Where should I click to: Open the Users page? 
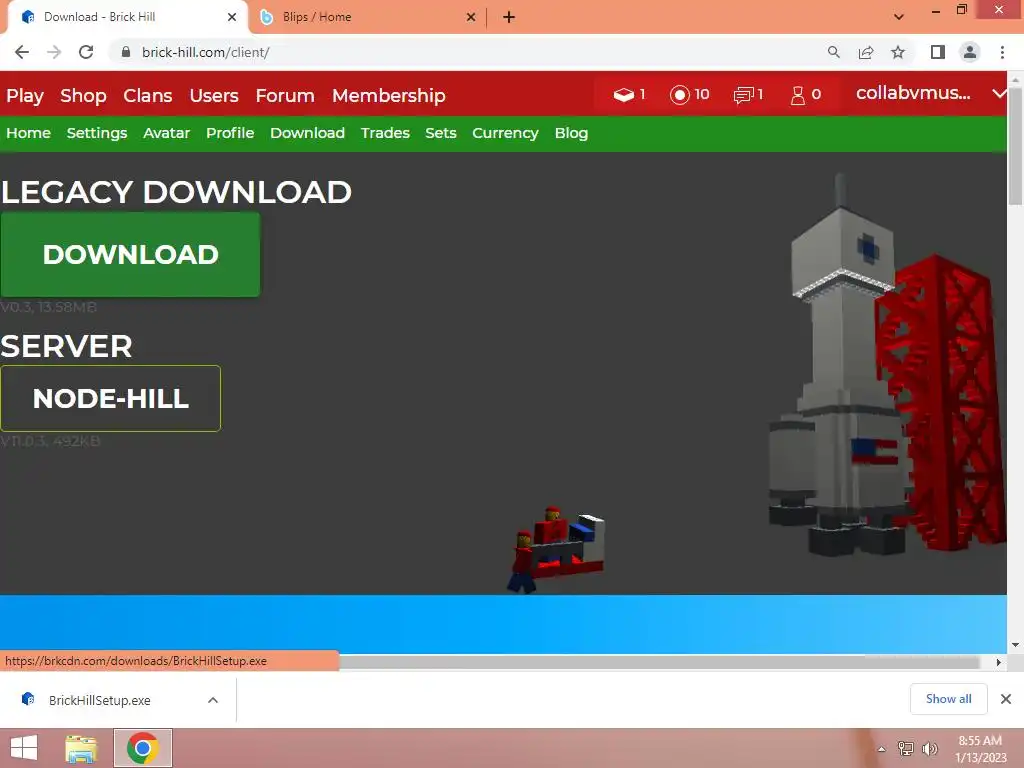pos(214,95)
